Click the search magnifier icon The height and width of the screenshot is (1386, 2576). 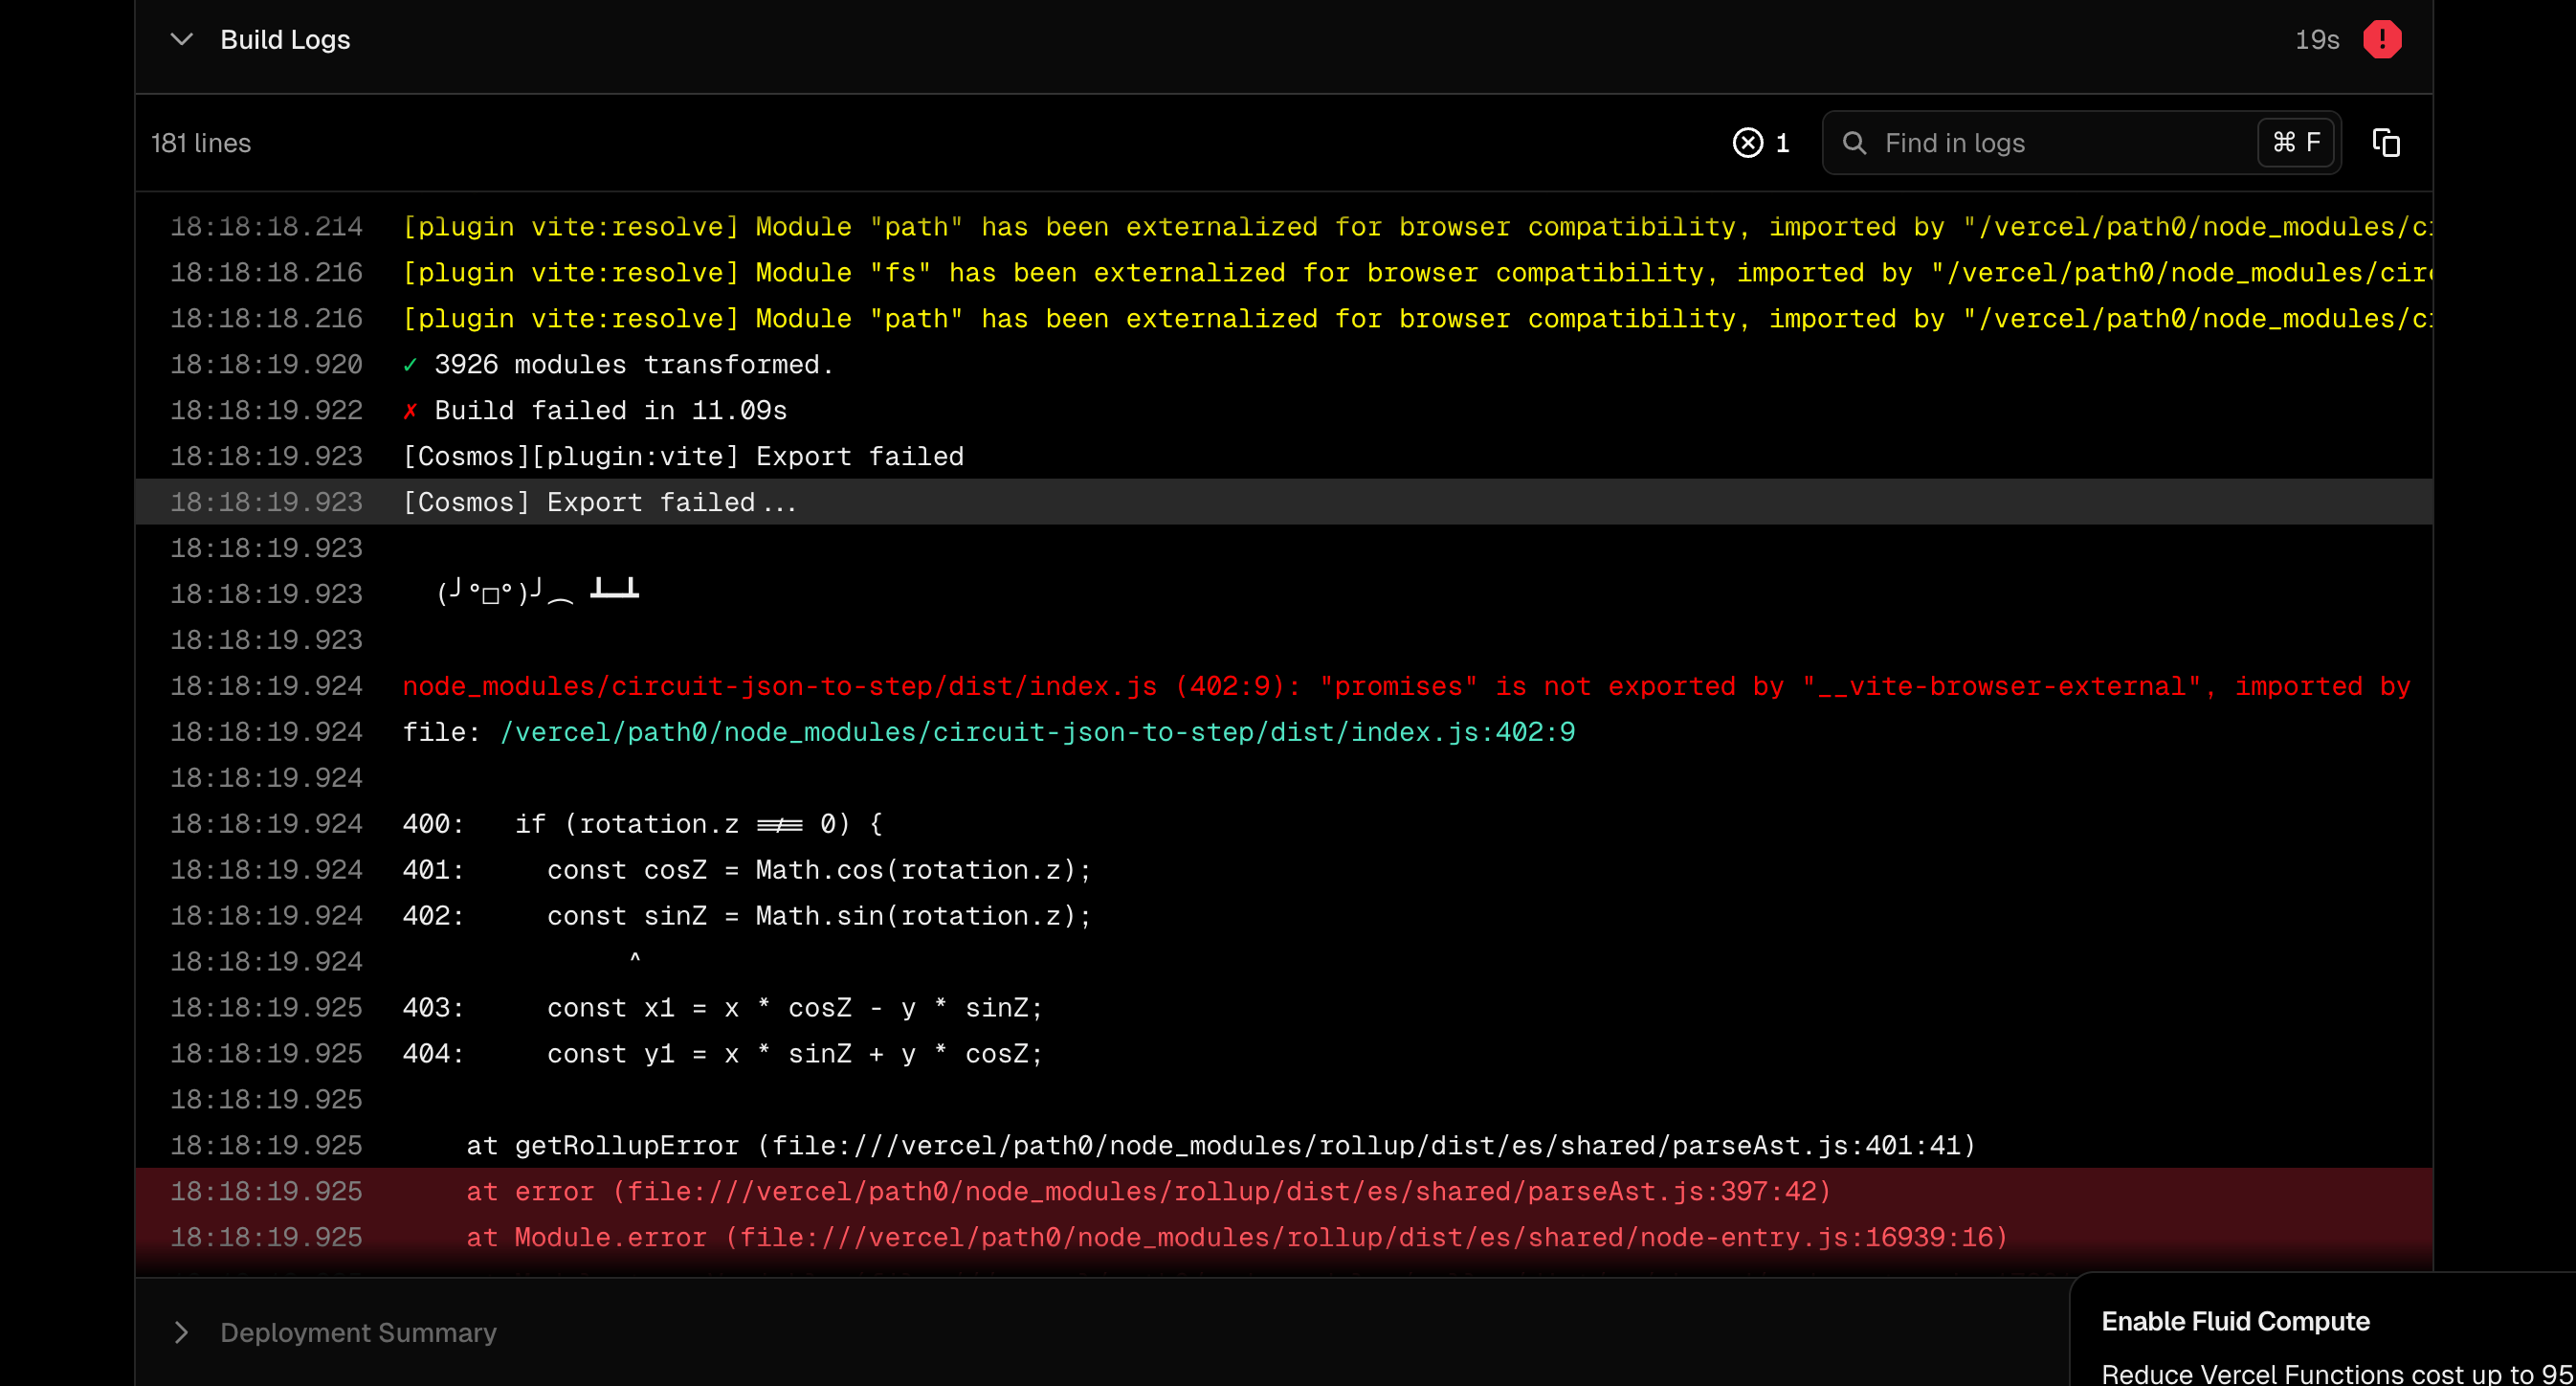1854,143
